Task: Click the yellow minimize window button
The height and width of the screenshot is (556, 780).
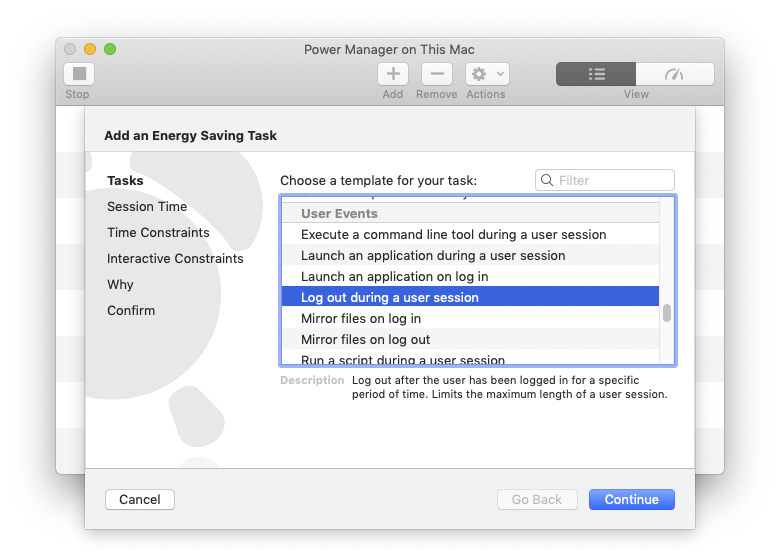Action: click(x=90, y=49)
